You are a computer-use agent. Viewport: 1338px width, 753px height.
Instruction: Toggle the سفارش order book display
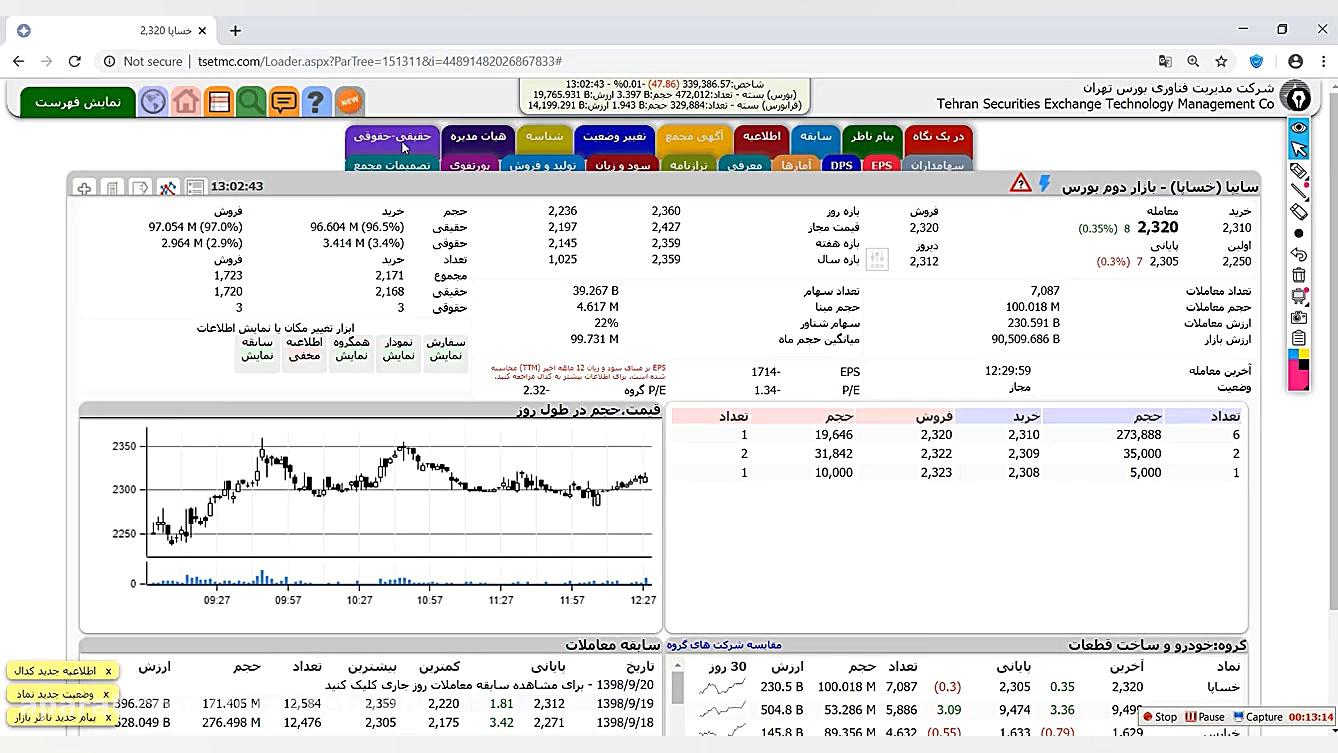pyautogui.click(x=446, y=349)
